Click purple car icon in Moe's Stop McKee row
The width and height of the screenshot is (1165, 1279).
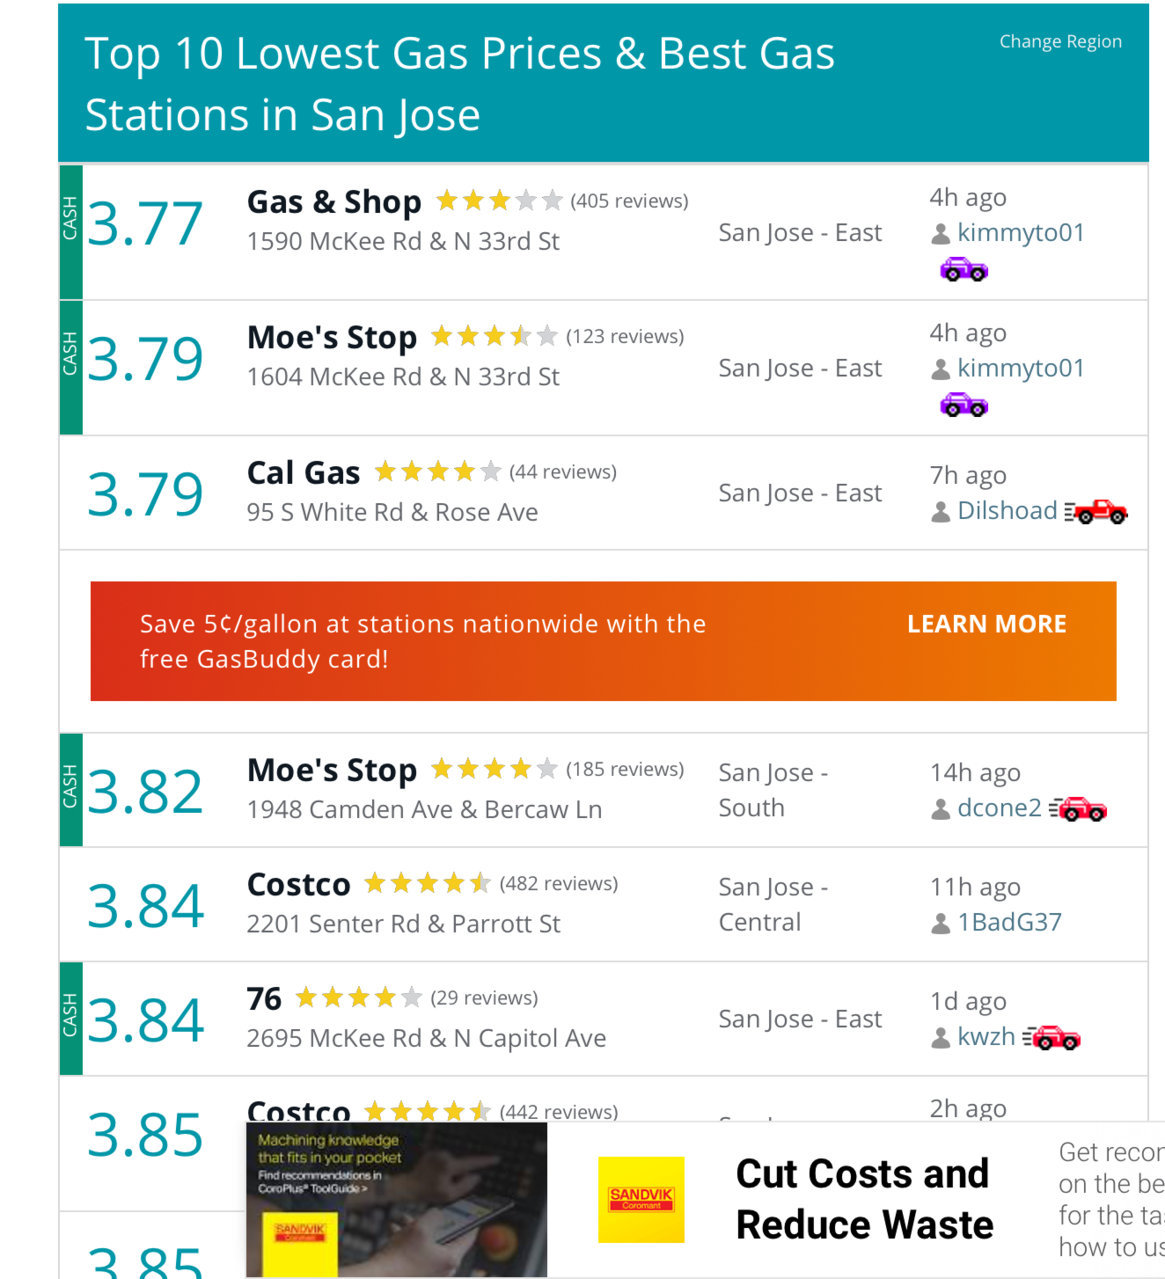(x=964, y=404)
